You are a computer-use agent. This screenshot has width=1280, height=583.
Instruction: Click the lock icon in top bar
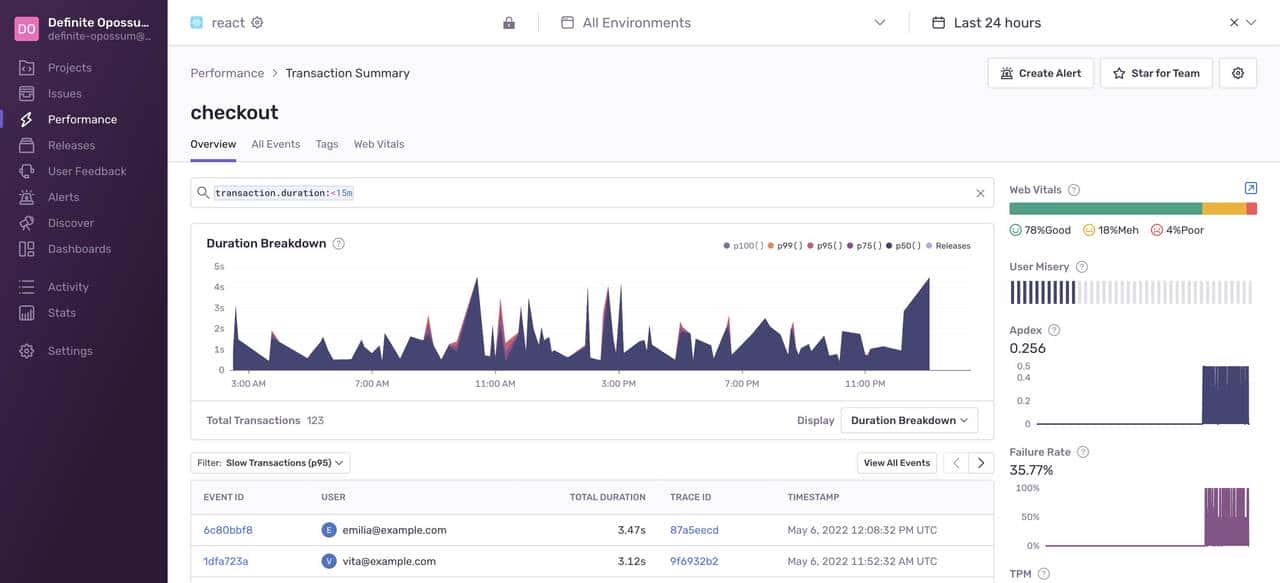point(509,23)
